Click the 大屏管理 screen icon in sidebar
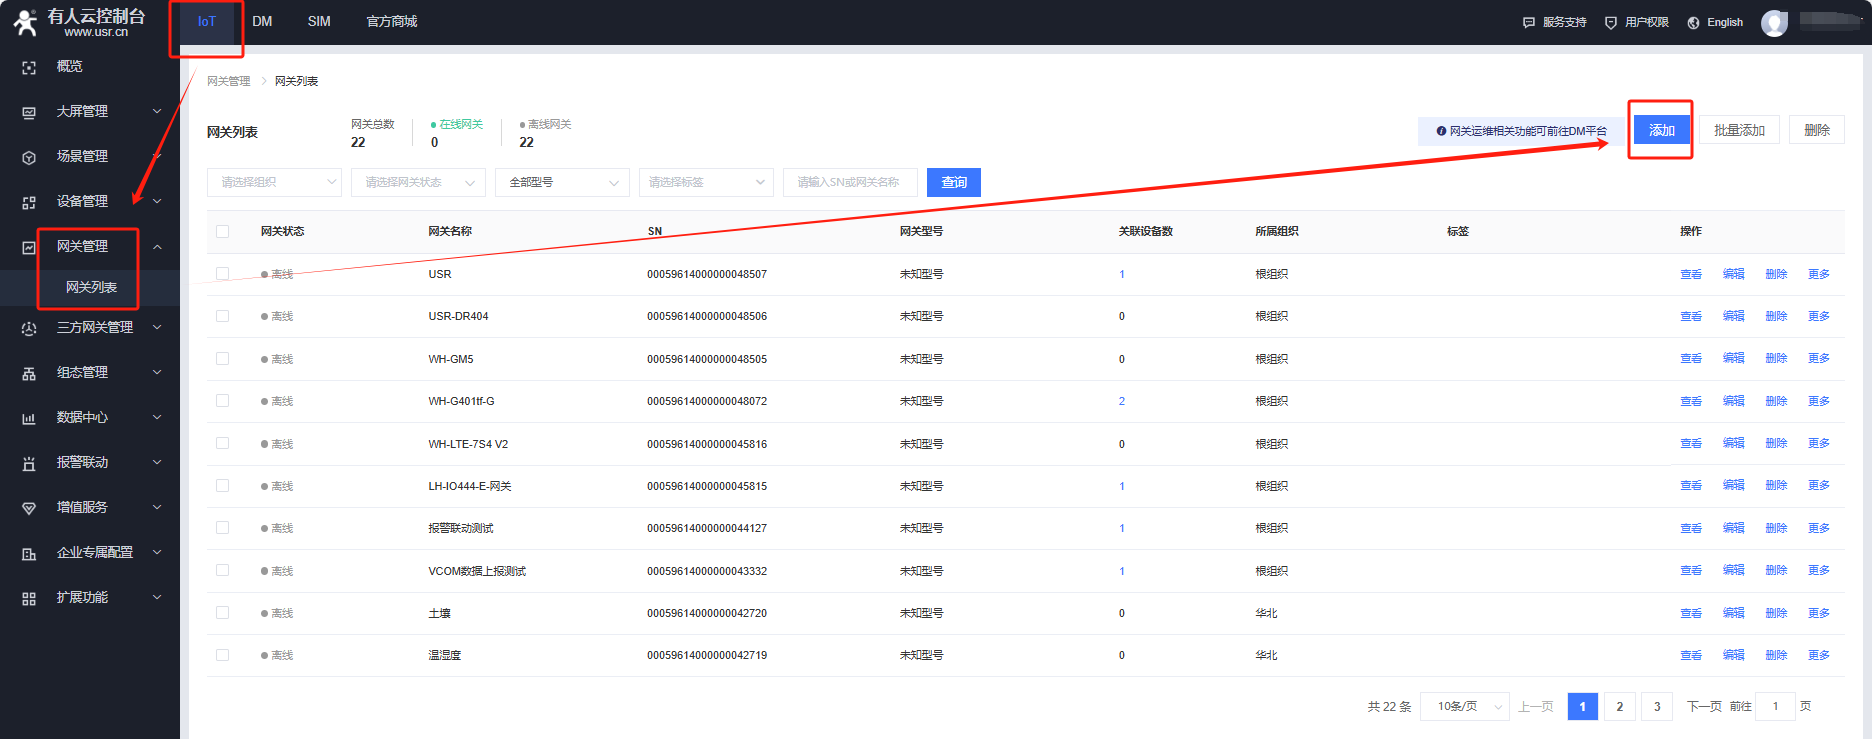1872x739 pixels. [x=29, y=112]
